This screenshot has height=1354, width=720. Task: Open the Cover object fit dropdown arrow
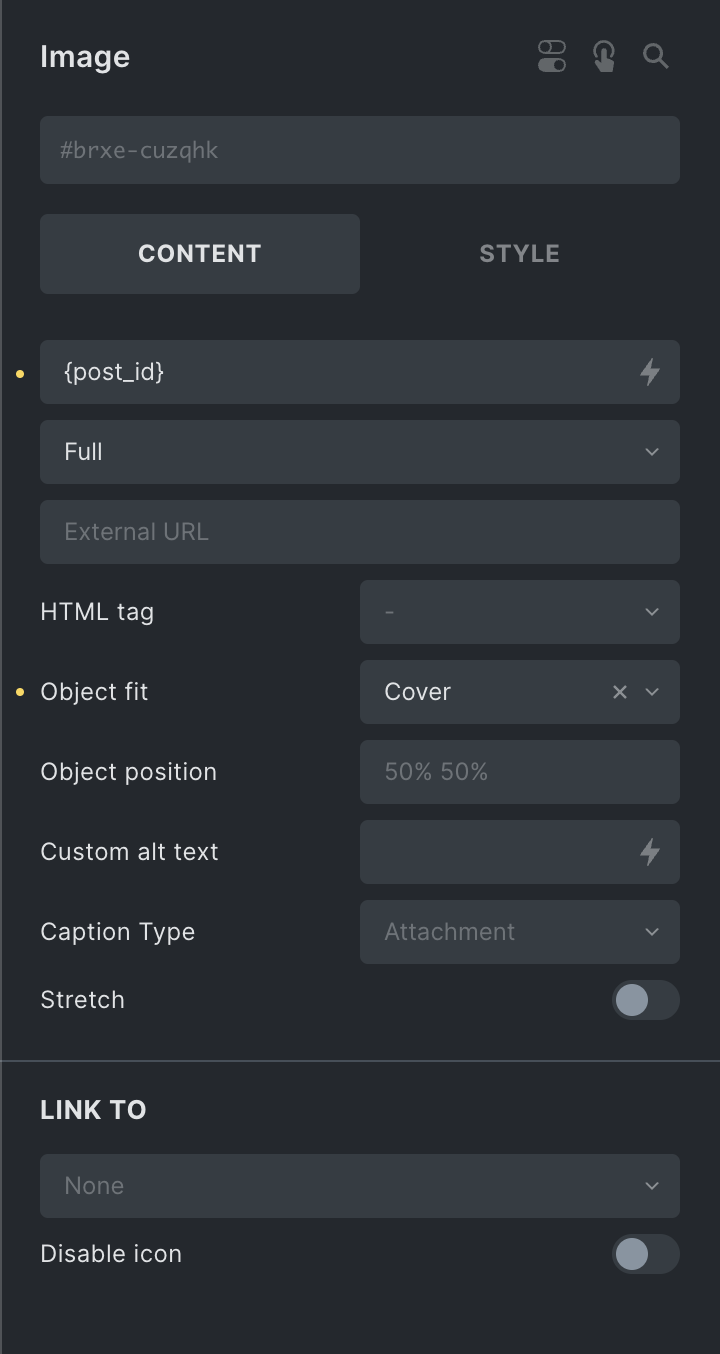pyautogui.click(x=652, y=692)
